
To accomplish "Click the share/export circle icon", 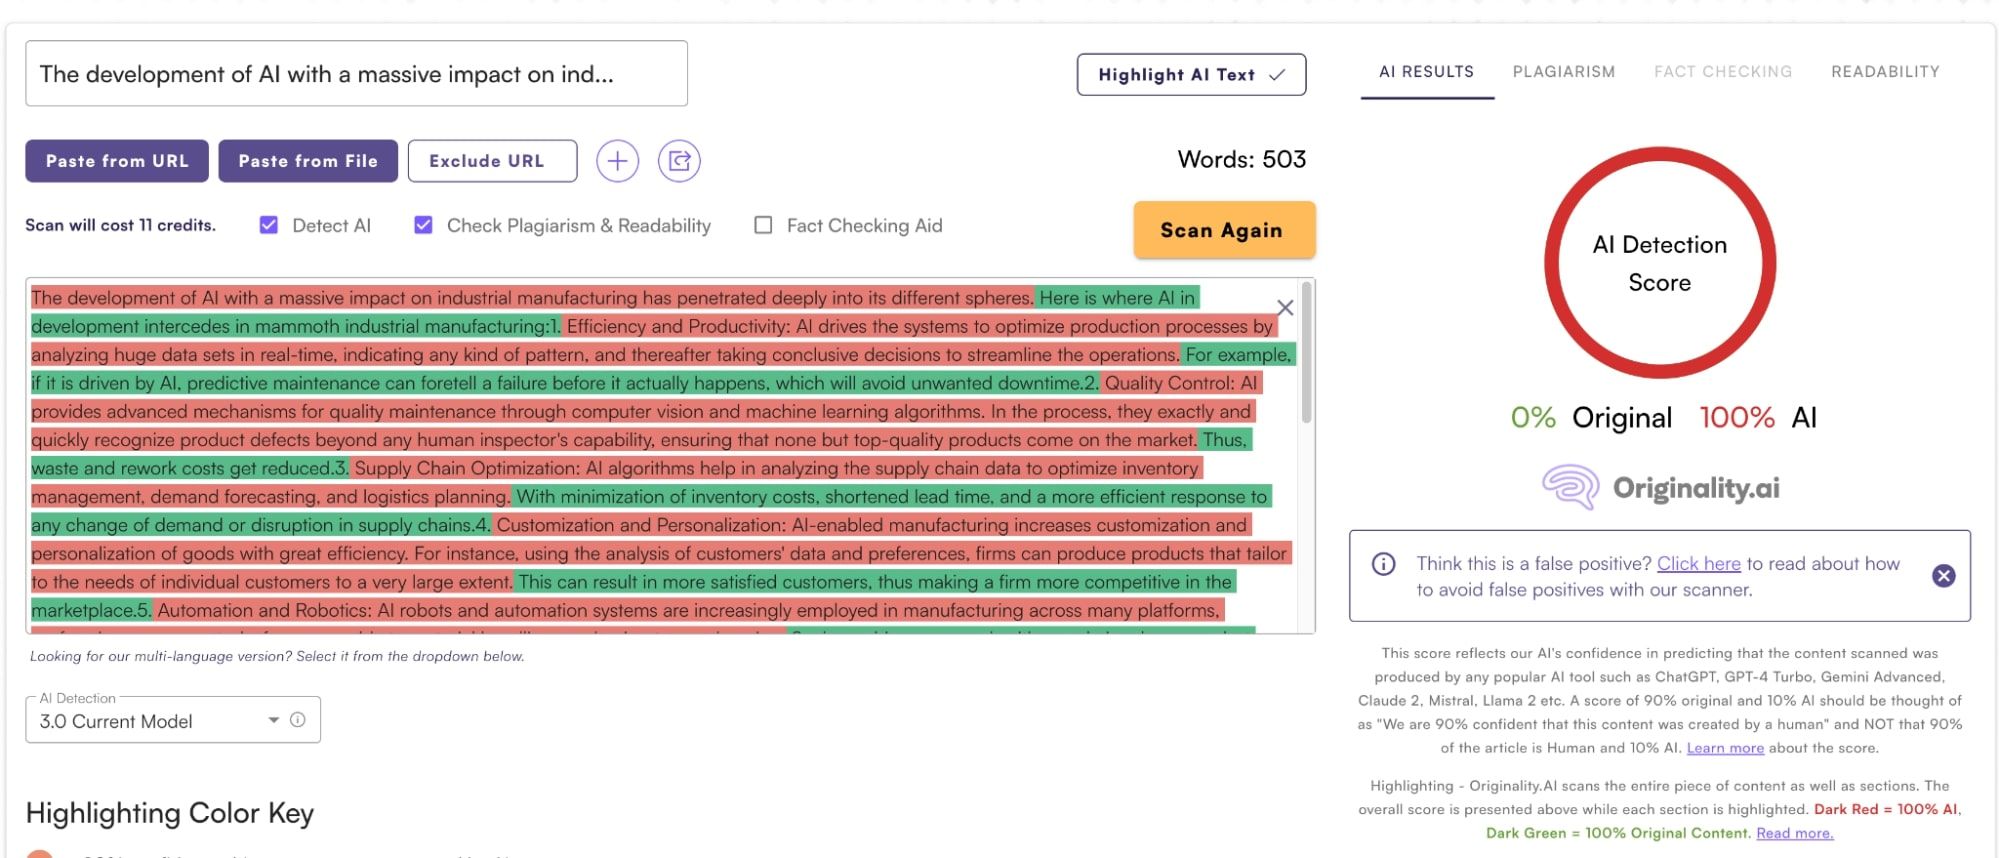I will pos(679,161).
